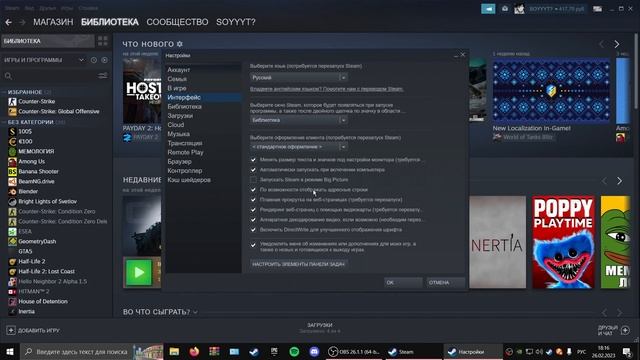The image size is (640, 360).
Task: Click the help translate Steam link
Action: (327, 89)
